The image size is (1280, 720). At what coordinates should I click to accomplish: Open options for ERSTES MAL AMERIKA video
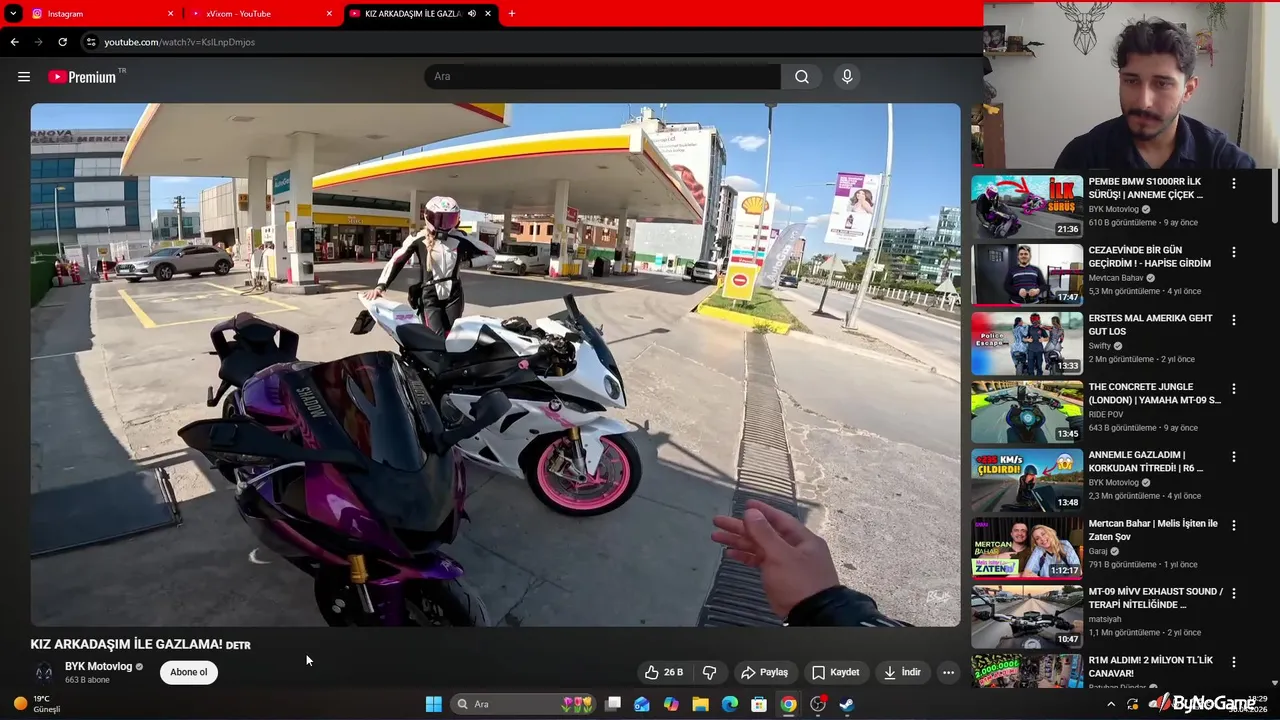click(x=1234, y=320)
